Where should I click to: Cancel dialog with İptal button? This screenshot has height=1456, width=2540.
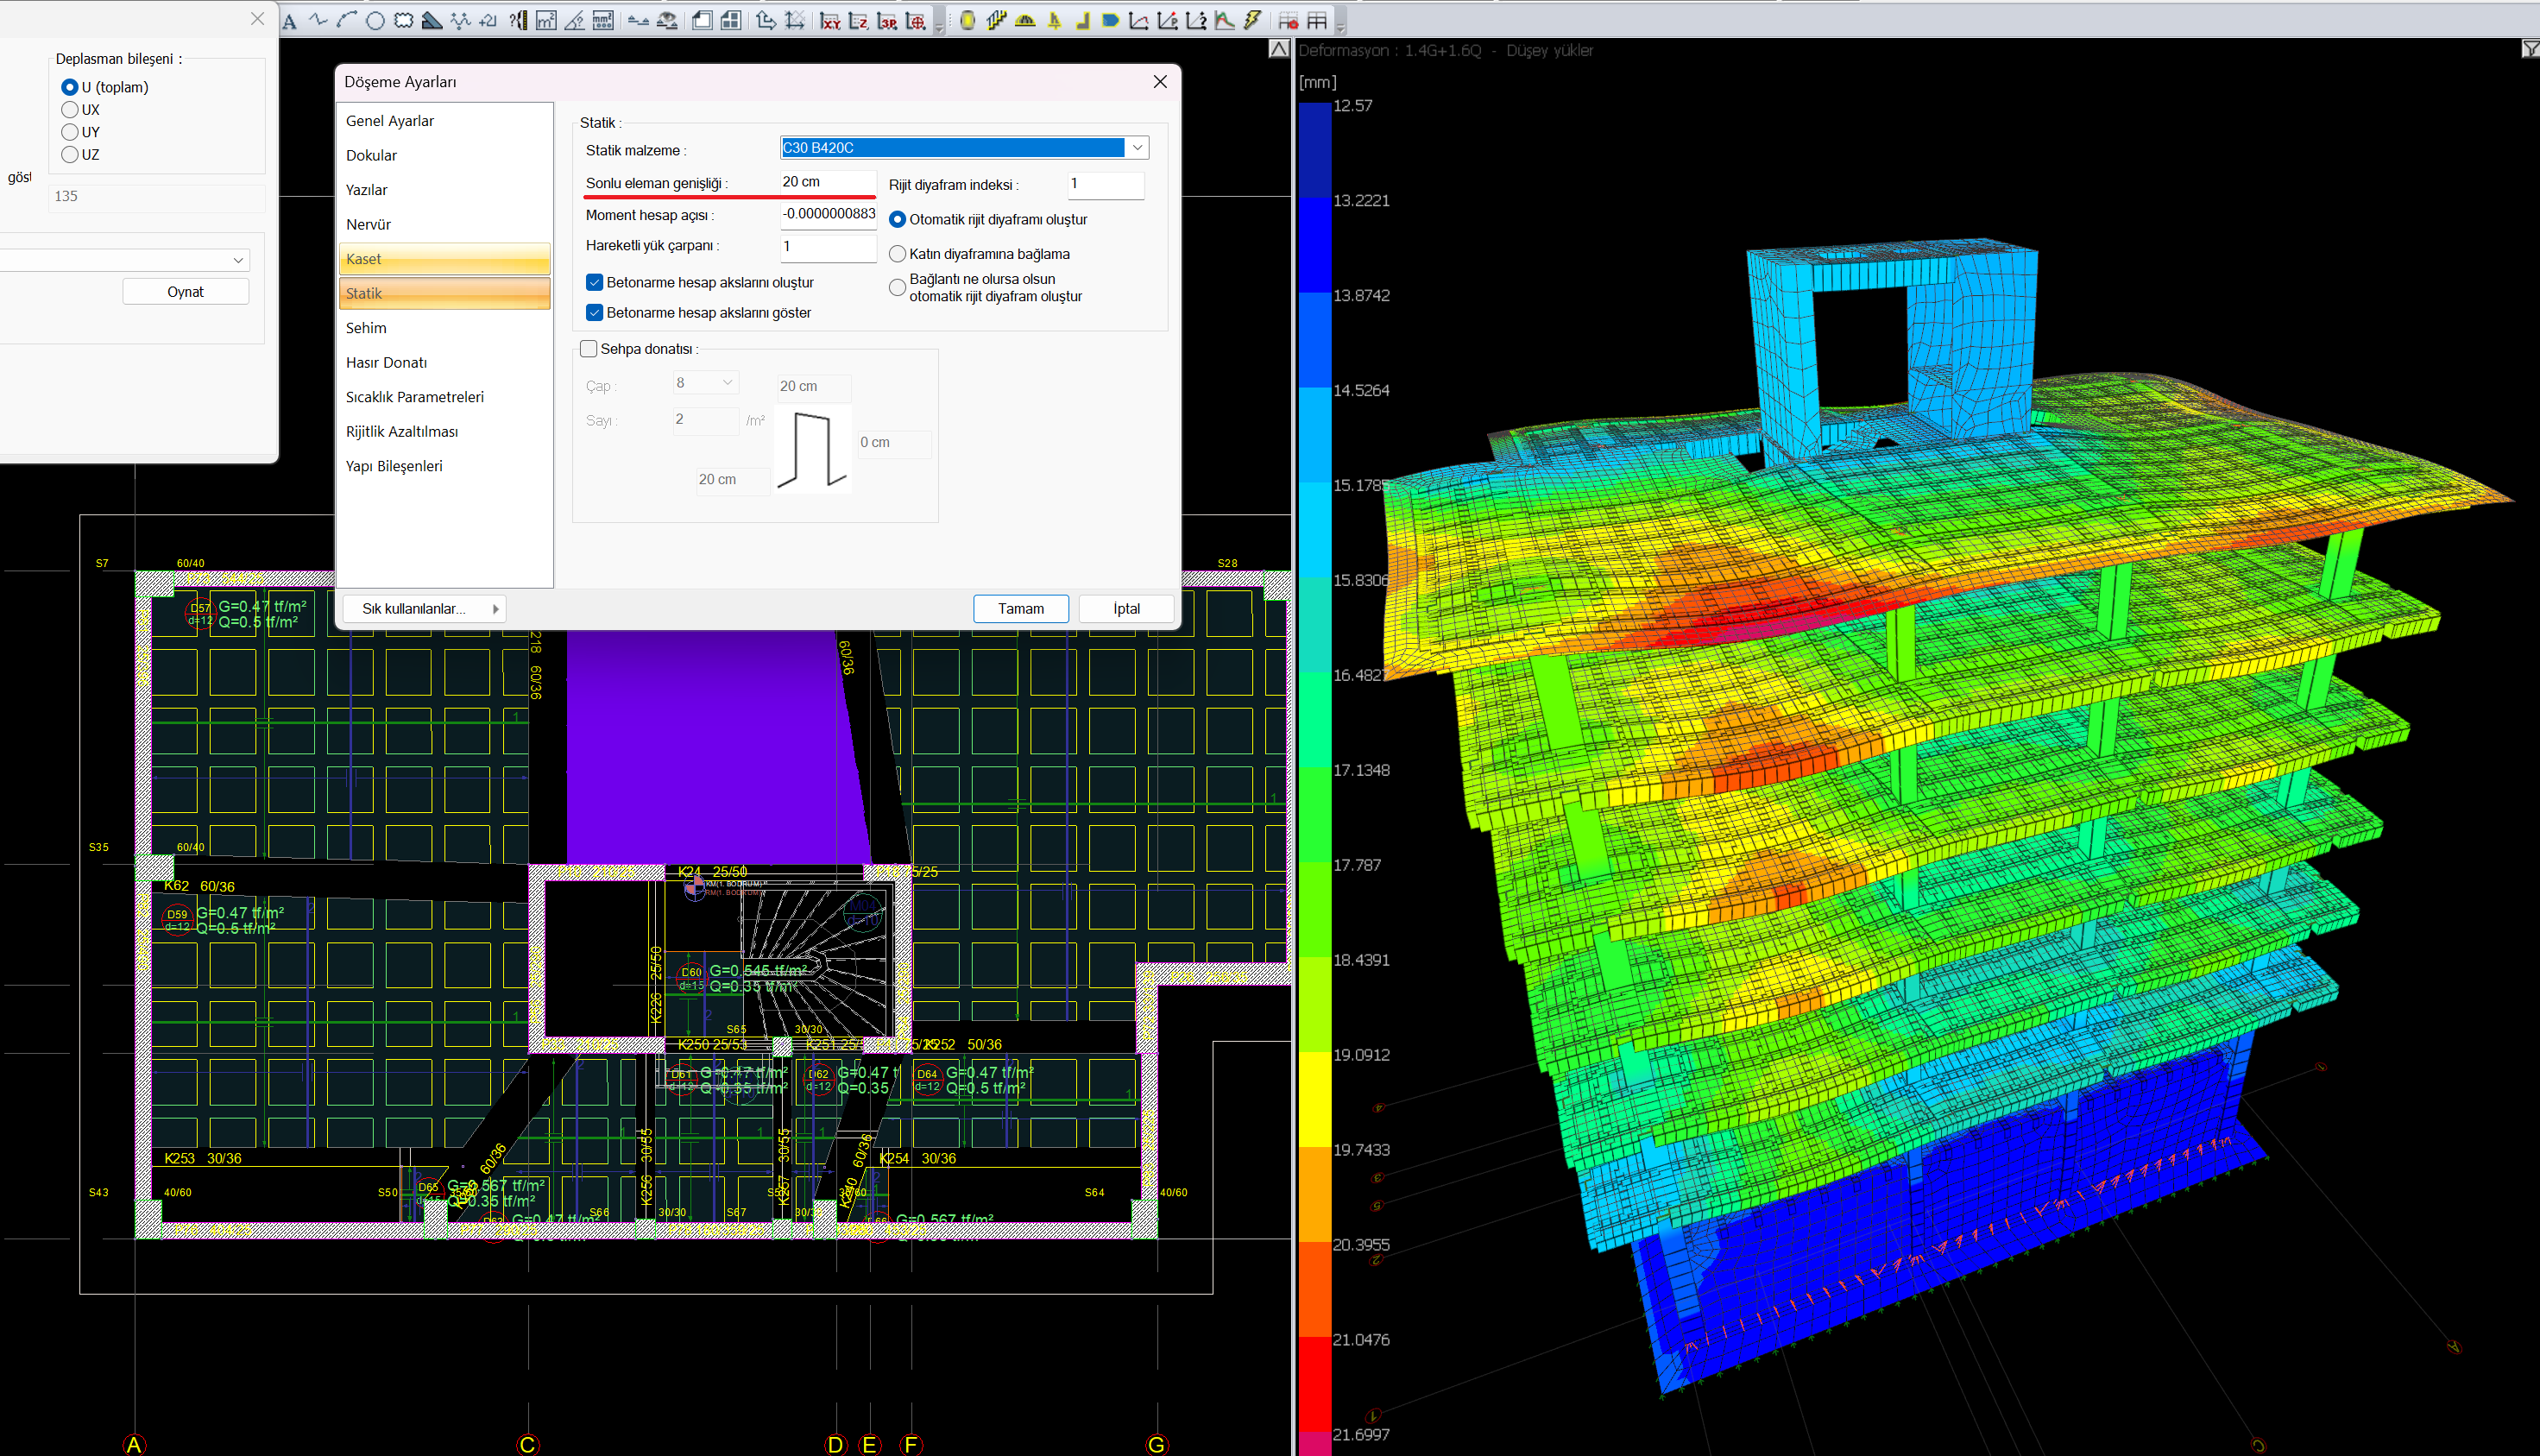[x=1127, y=609]
